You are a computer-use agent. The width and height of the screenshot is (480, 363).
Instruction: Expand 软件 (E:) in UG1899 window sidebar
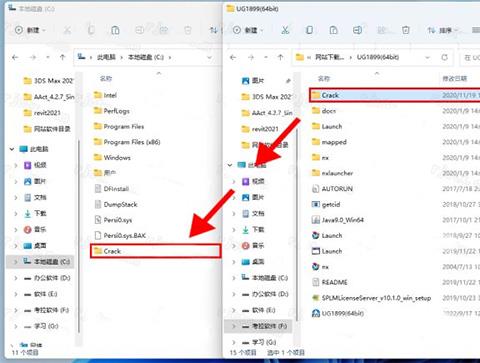click(234, 310)
